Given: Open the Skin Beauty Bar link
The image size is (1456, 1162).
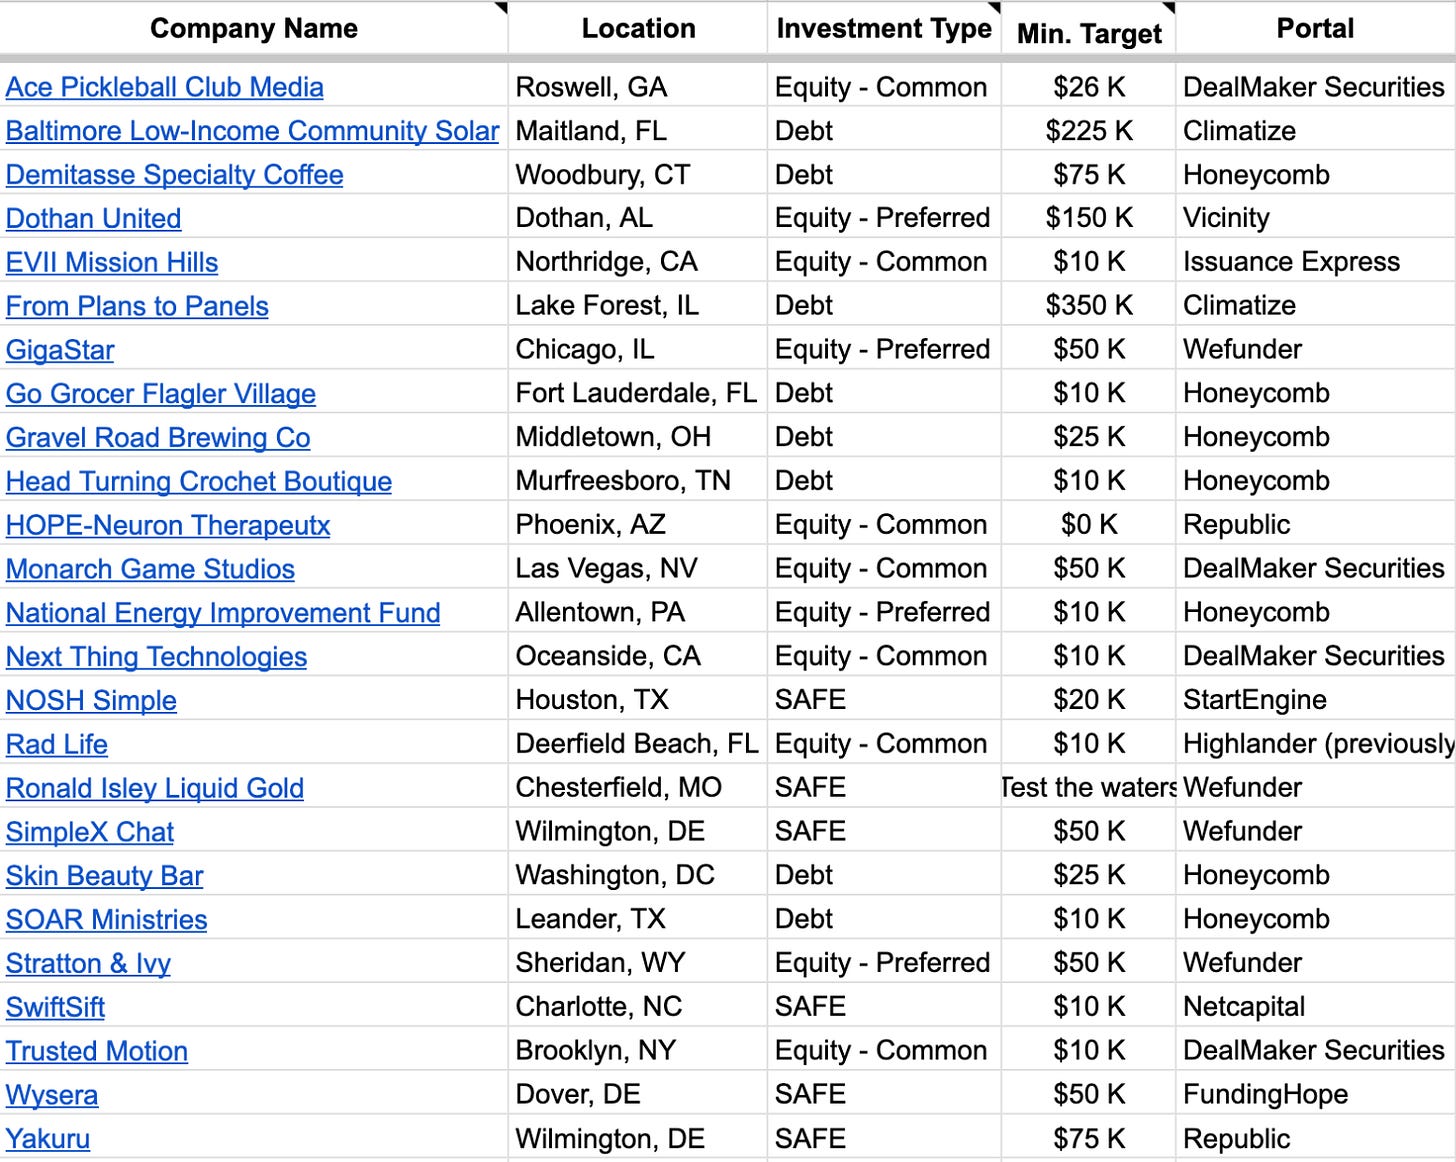Looking at the screenshot, I should 105,875.
